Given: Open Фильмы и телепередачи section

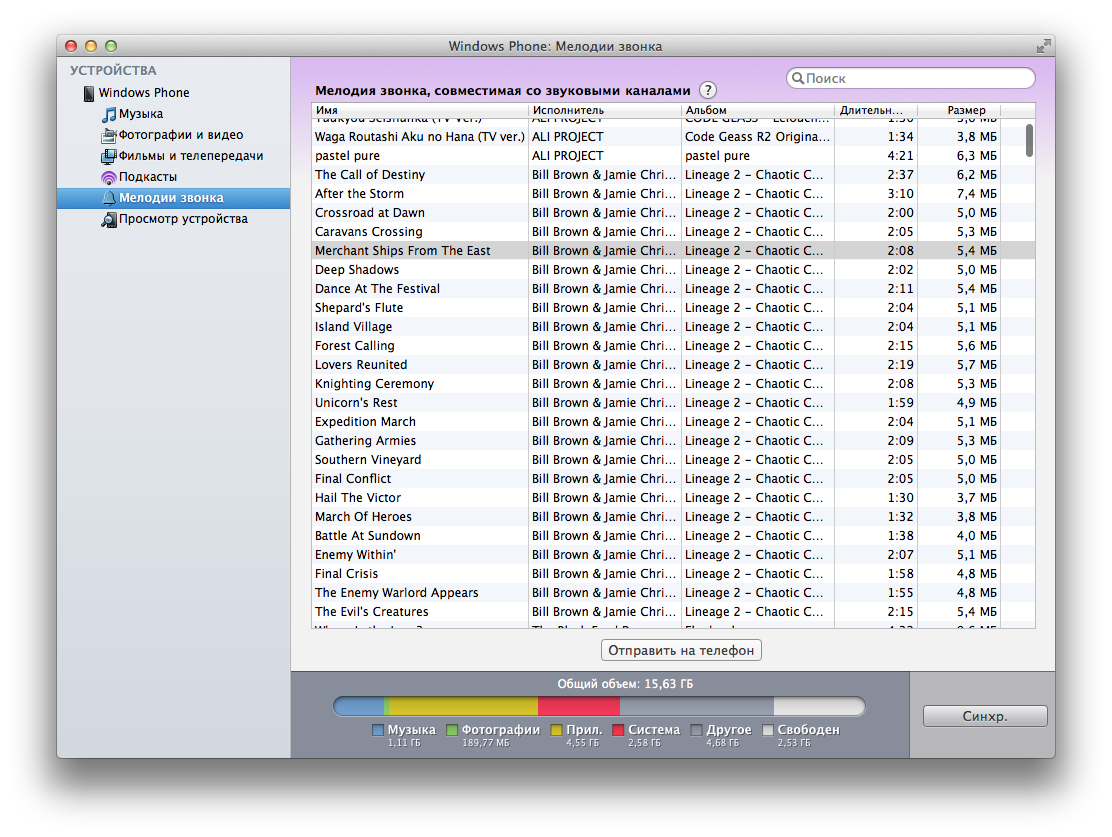Looking at the screenshot, I should pos(191,156).
